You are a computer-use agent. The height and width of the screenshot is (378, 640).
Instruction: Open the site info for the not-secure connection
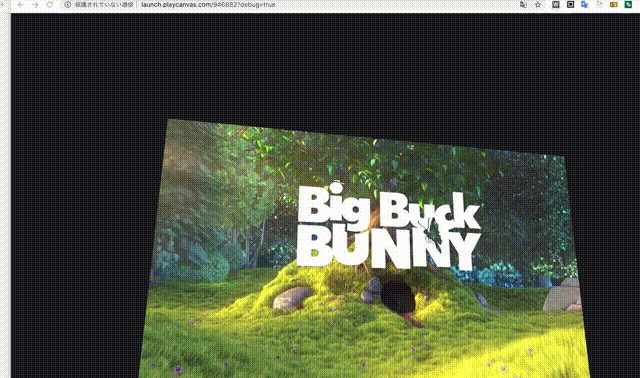pos(99,5)
